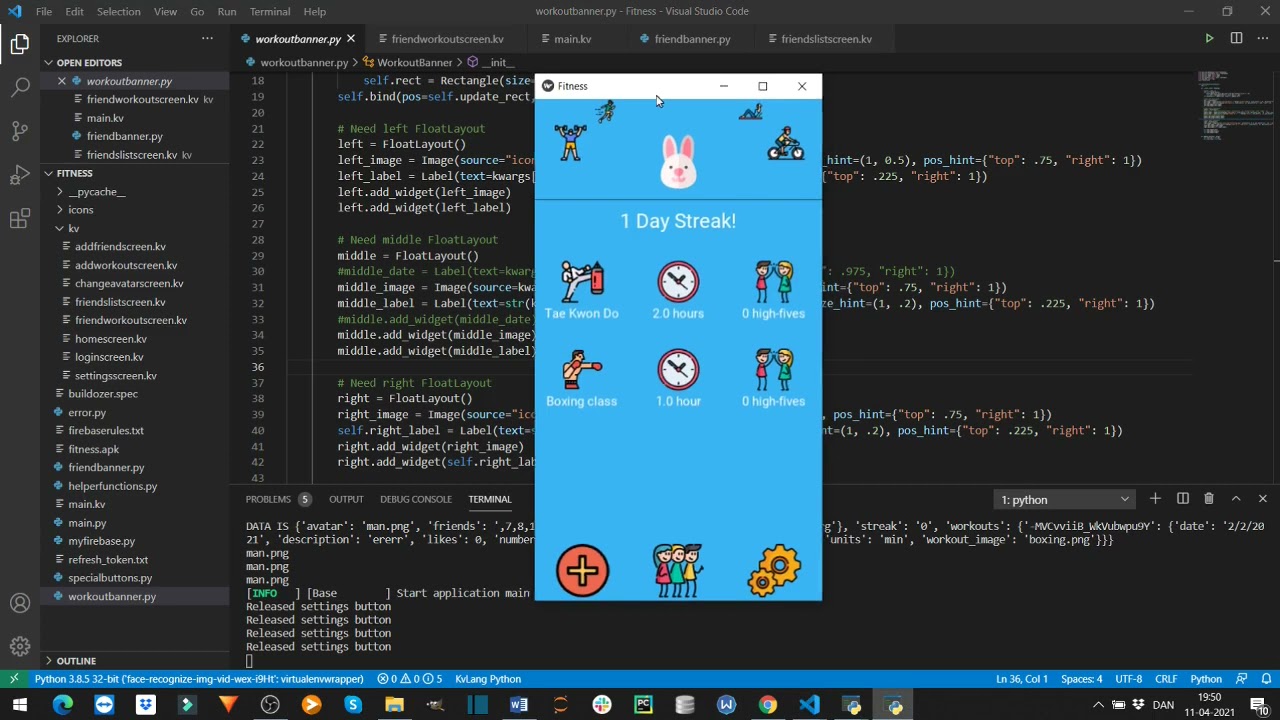1280x720 pixels.
Task: Switch to the friendbanner.py tab
Action: coord(692,39)
